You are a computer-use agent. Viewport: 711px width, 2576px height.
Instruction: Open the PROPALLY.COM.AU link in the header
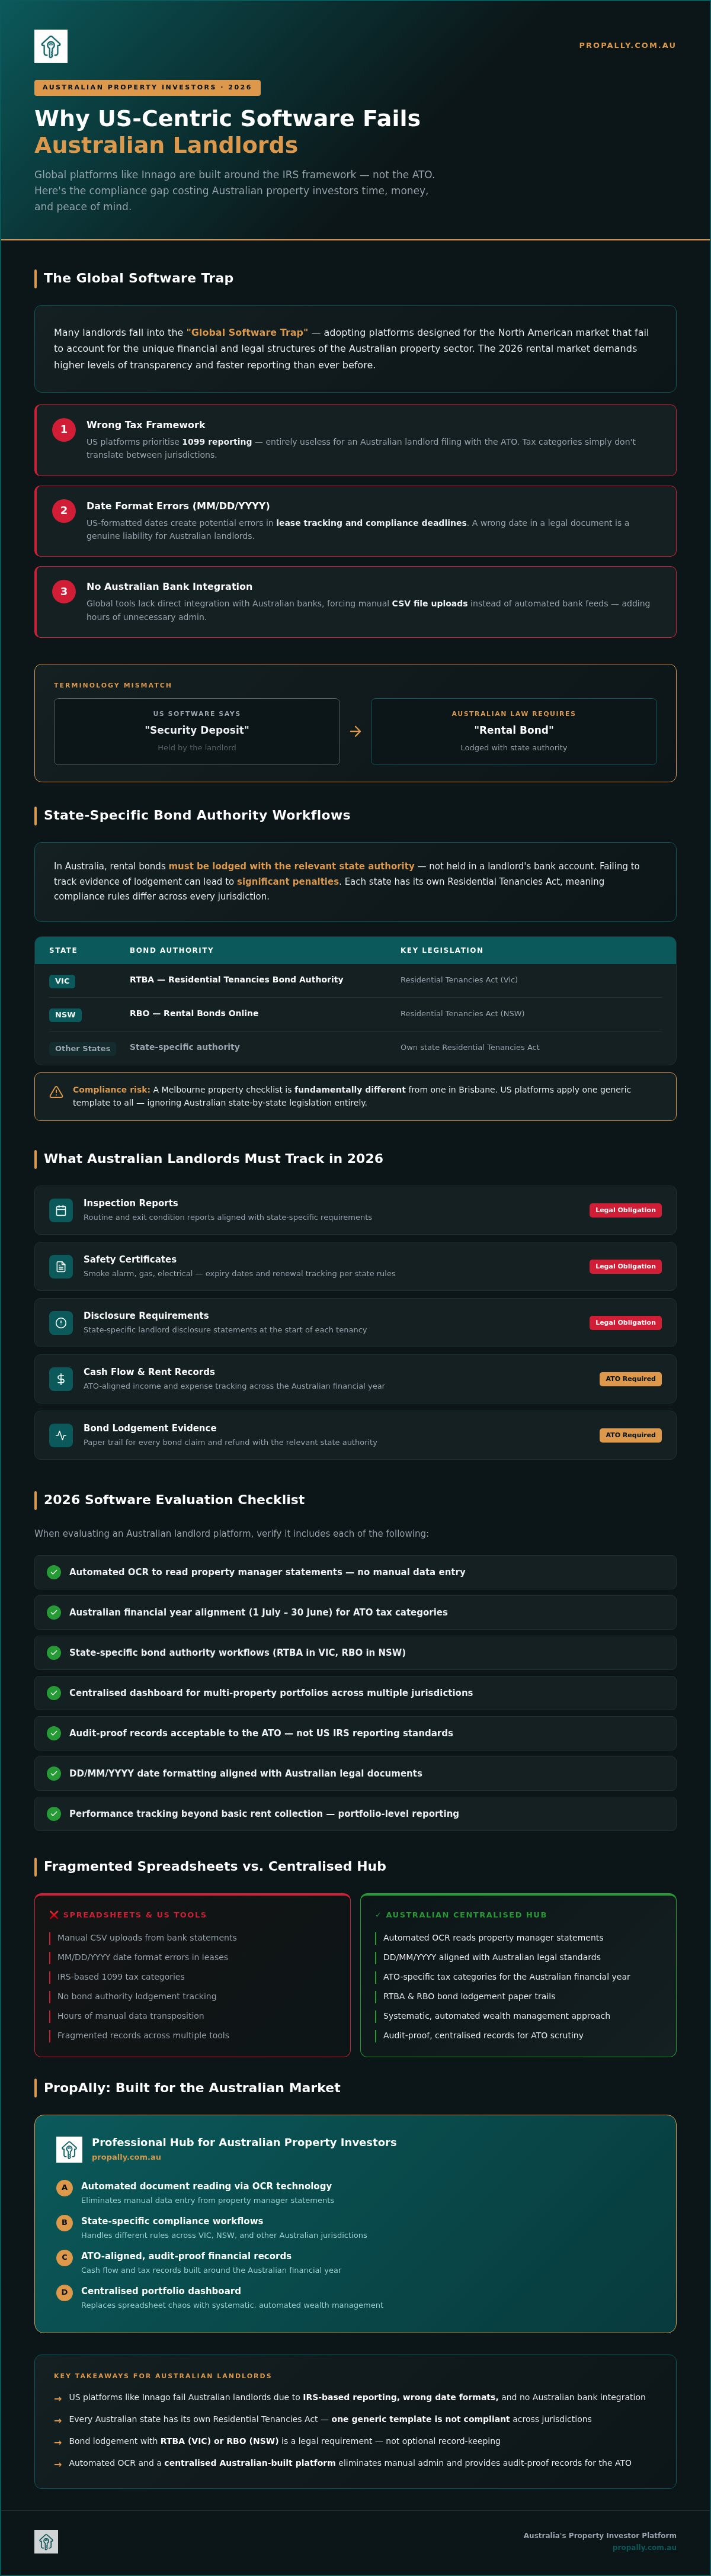[627, 45]
